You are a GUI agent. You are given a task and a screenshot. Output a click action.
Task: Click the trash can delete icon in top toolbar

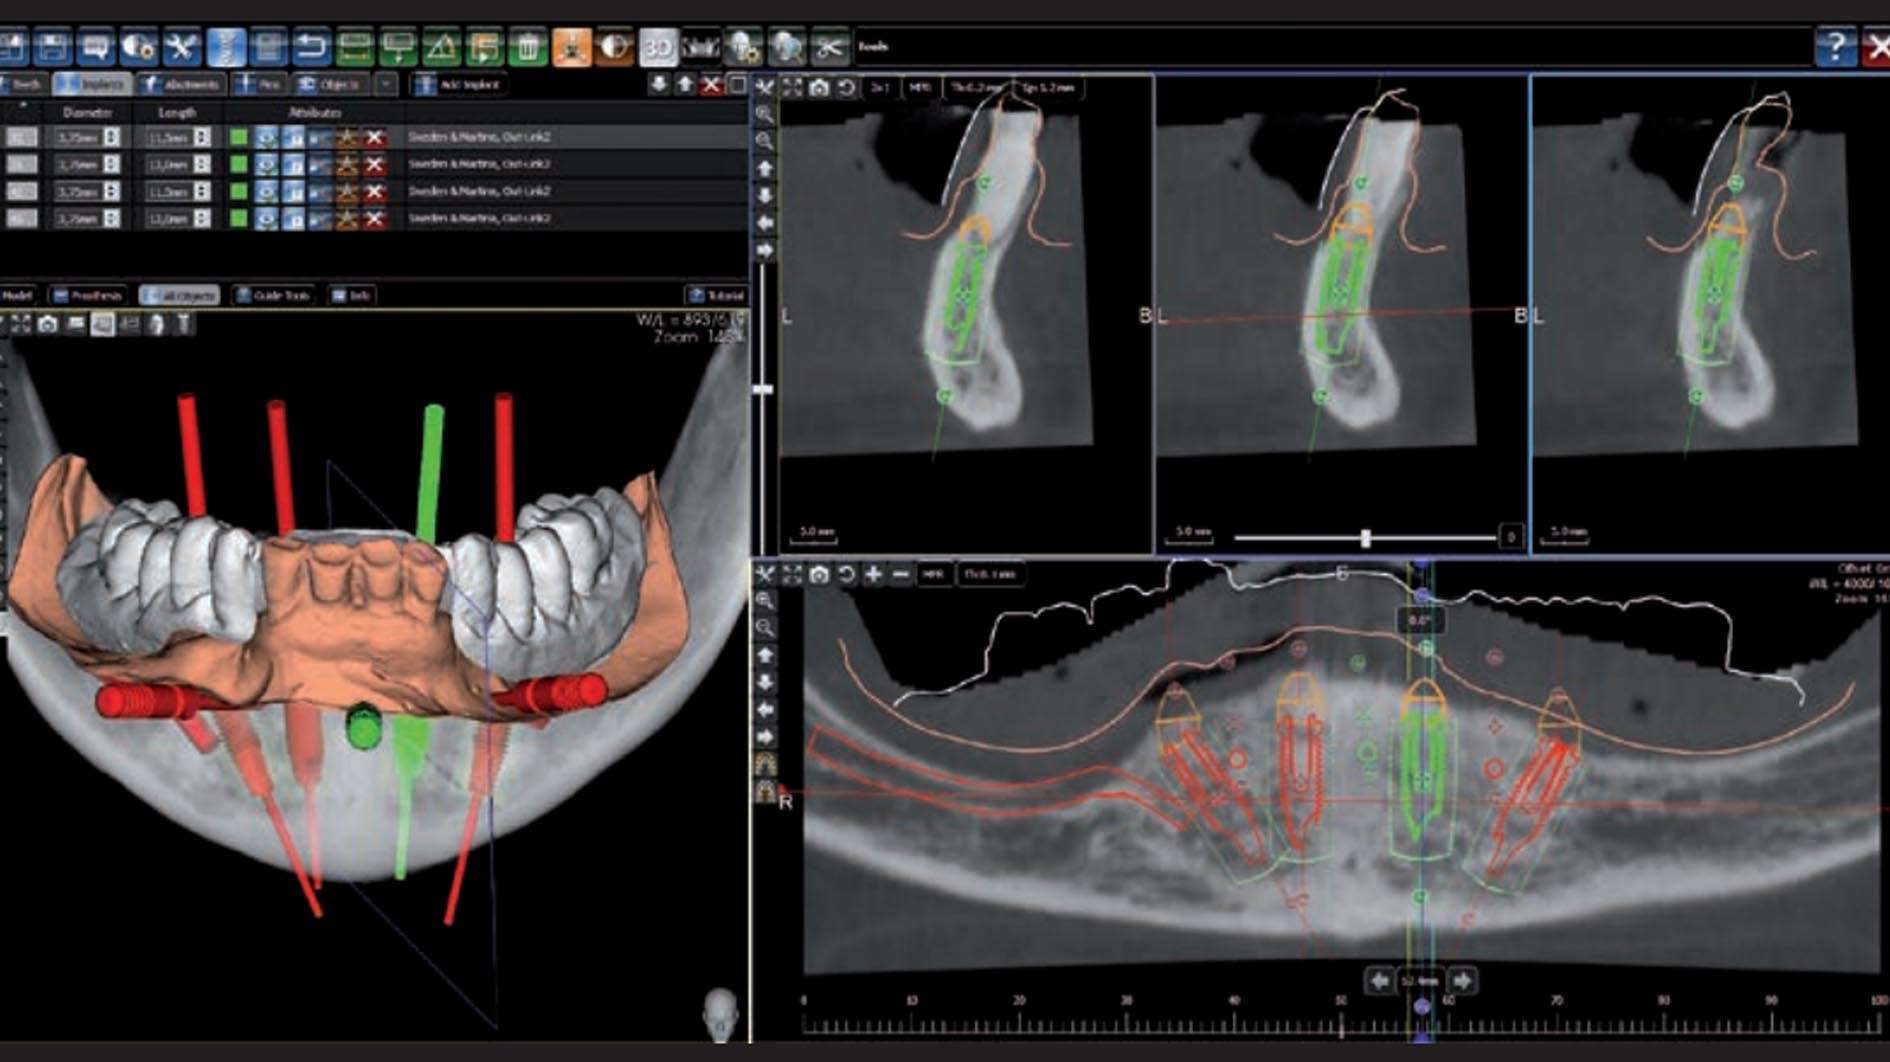coord(528,47)
